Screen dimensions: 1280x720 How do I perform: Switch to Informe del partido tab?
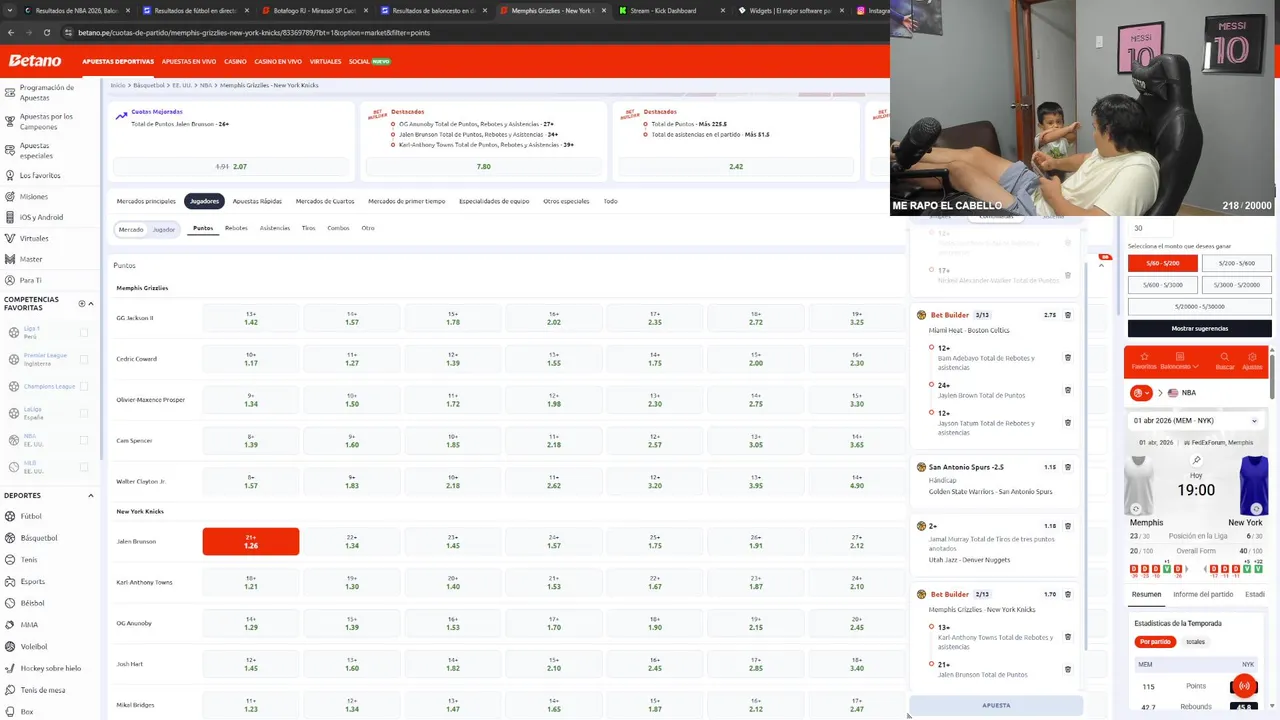pyautogui.click(x=1203, y=594)
